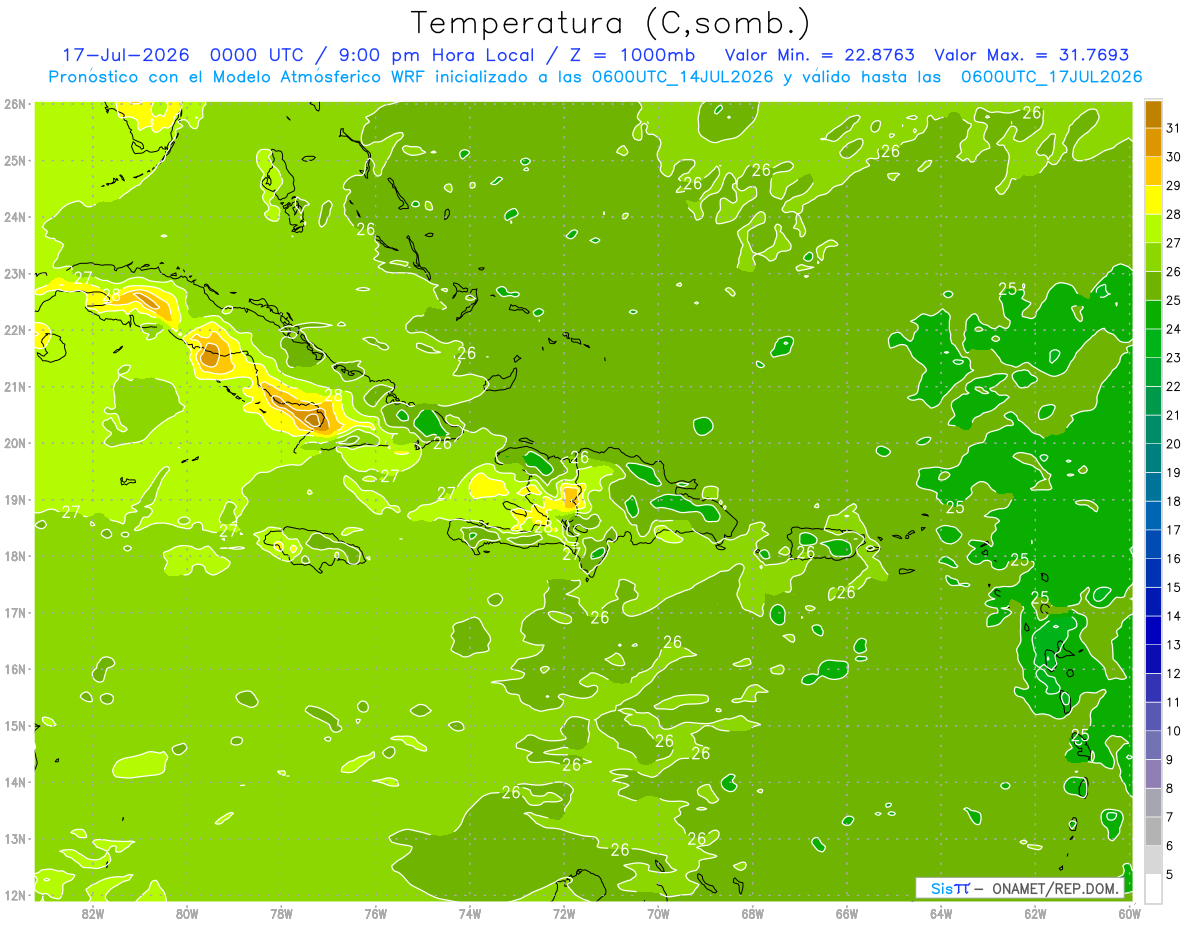Click the colorbar label 24

pyautogui.click(x=1174, y=329)
